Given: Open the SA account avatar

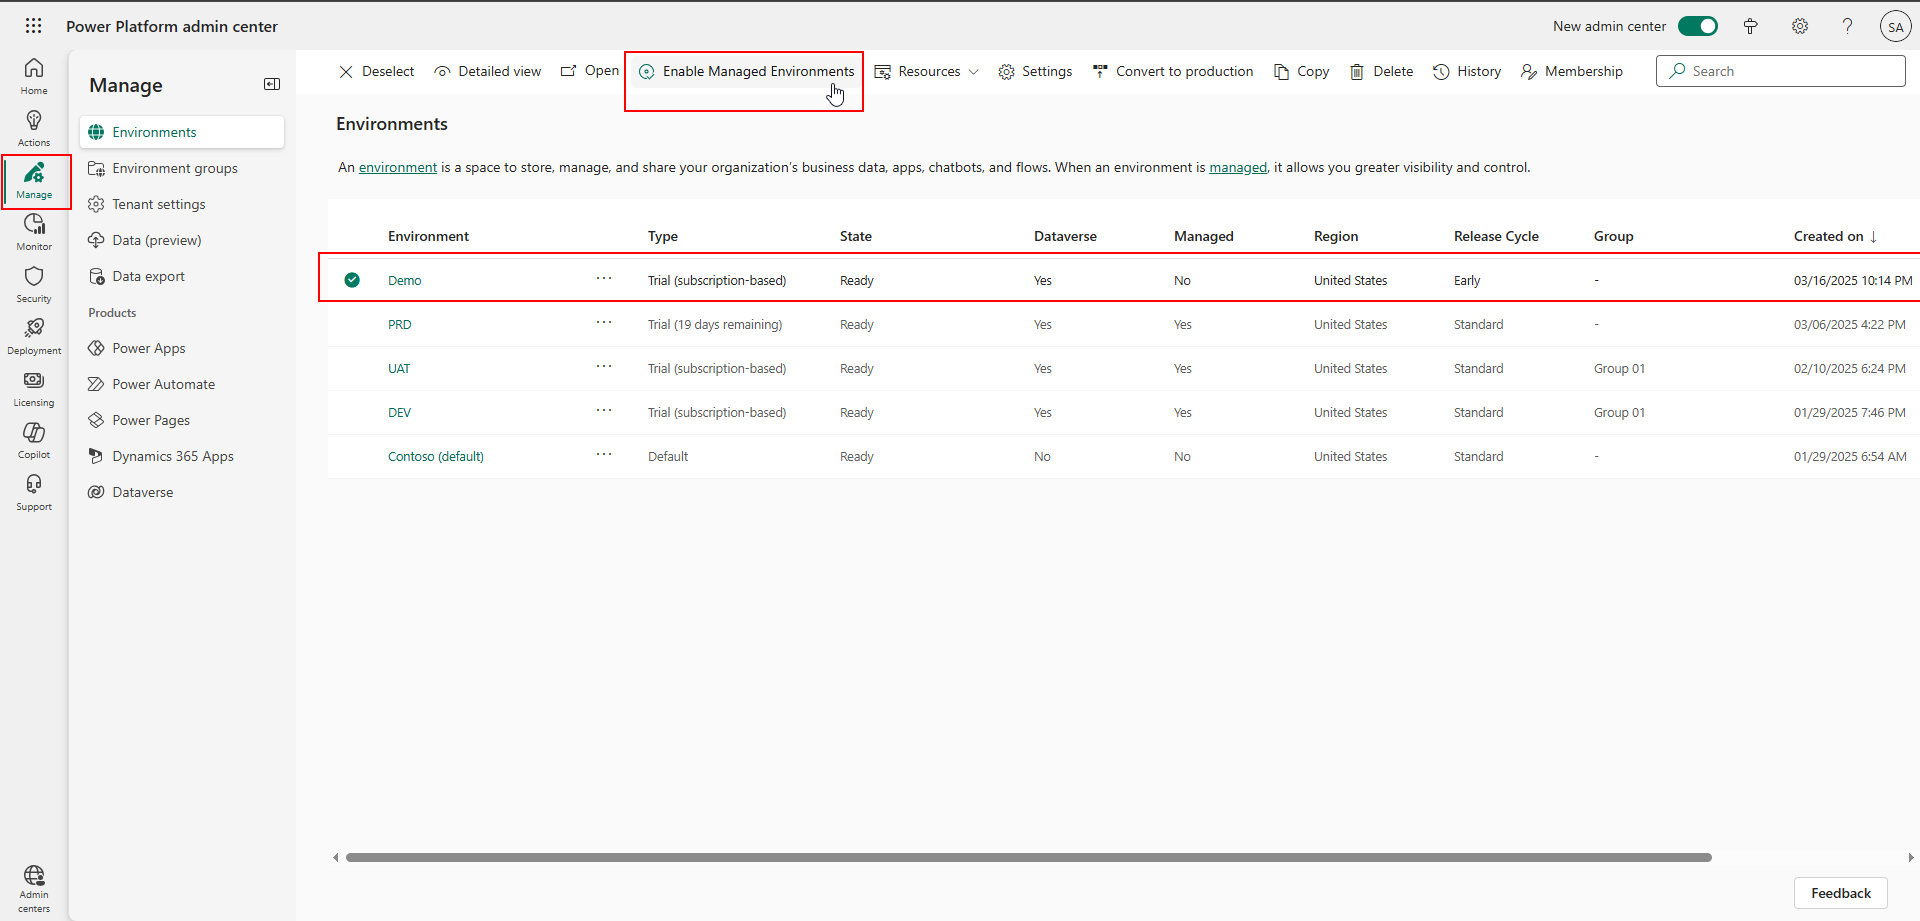Looking at the screenshot, I should point(1895,27).
